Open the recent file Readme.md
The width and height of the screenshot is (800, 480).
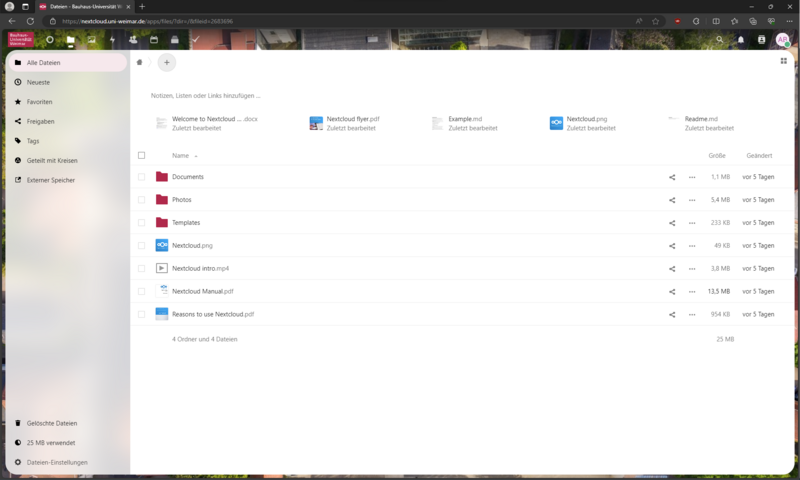701,123
